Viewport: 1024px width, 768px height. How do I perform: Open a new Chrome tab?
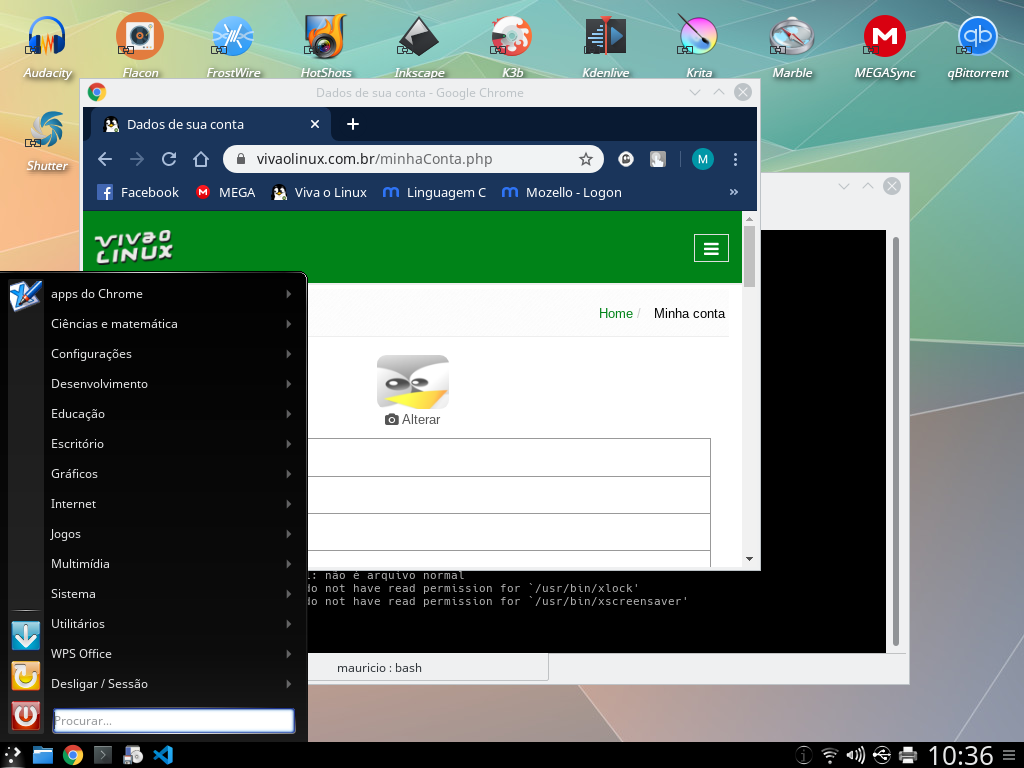(x=353, y=124)
